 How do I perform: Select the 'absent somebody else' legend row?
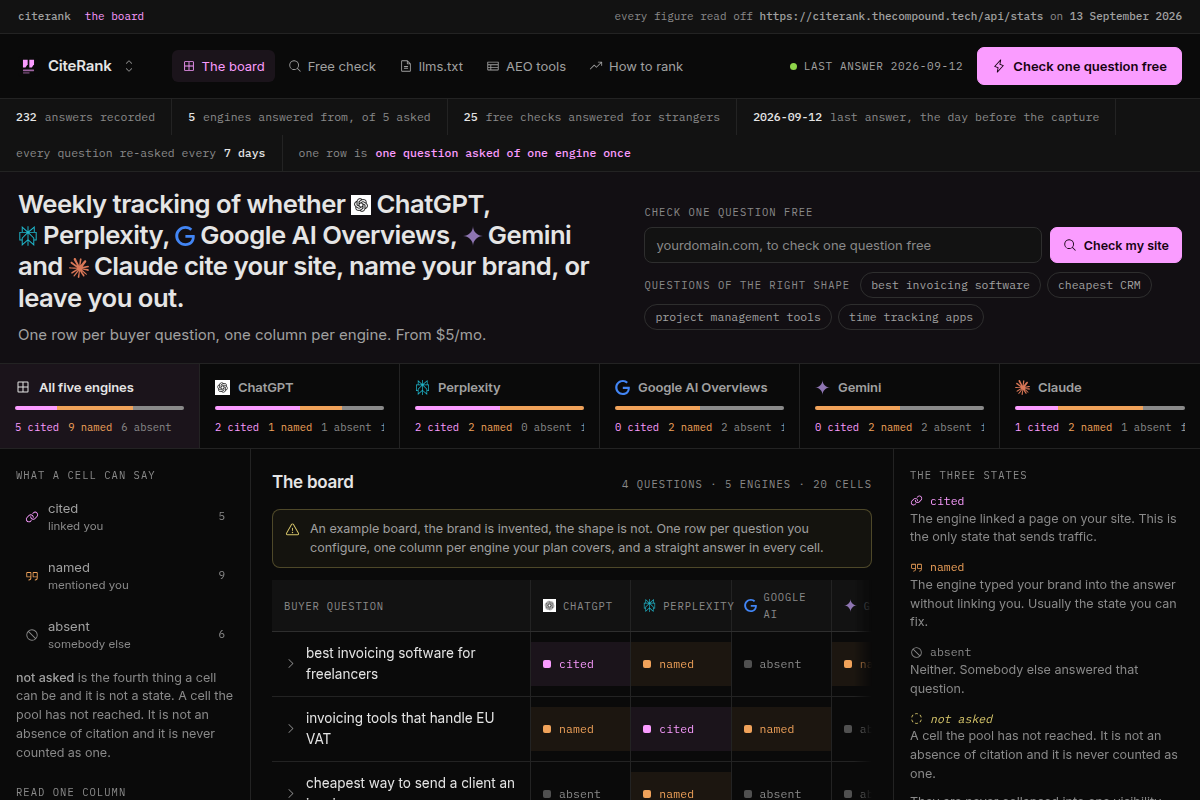pos(125,635)
